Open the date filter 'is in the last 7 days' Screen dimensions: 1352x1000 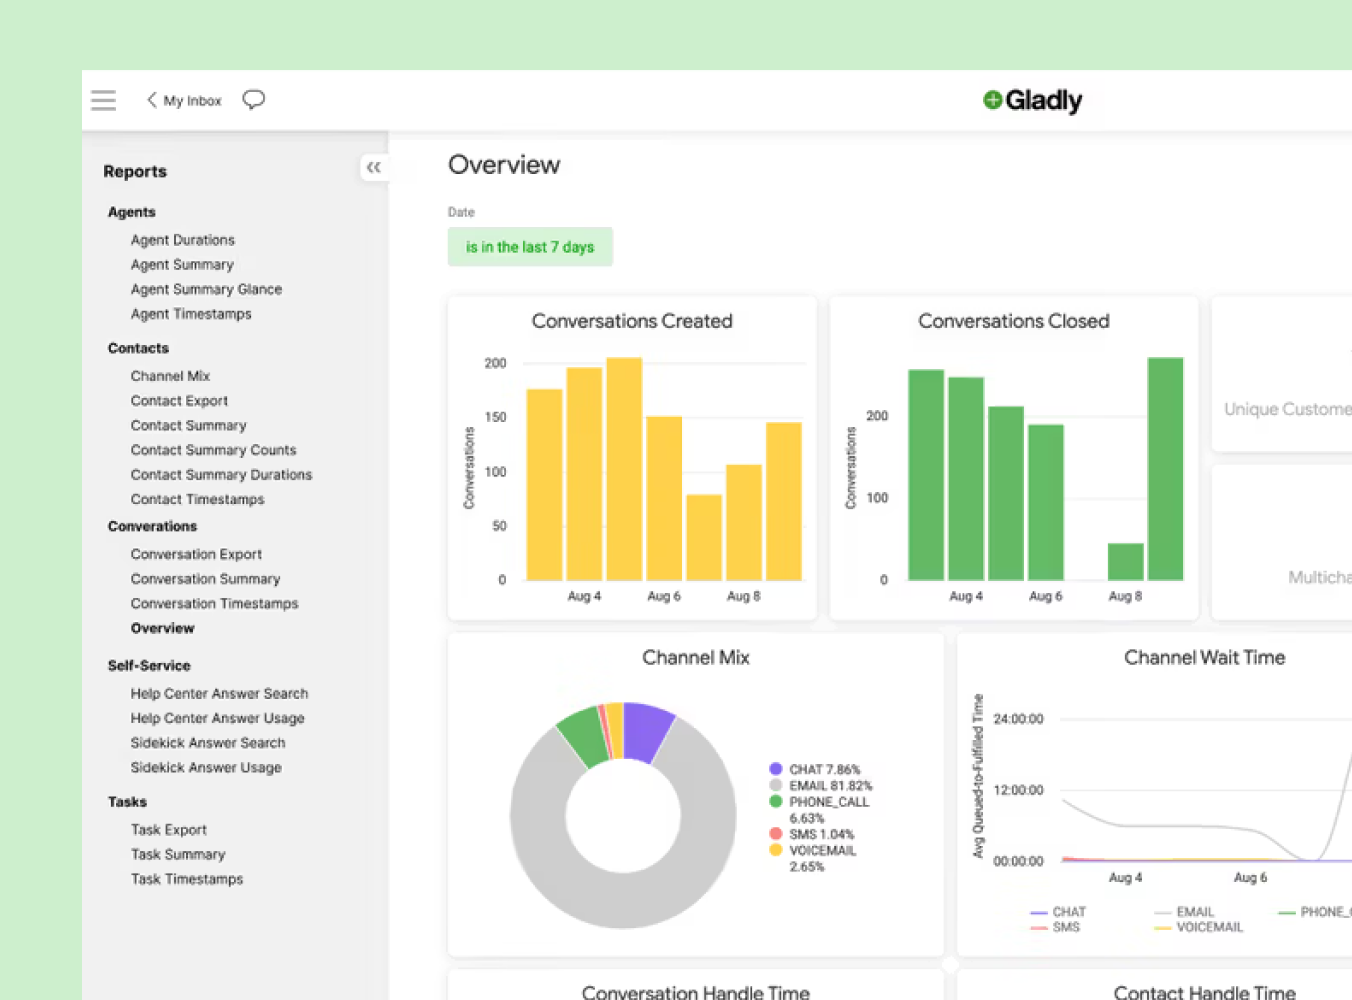pos(530,246)
